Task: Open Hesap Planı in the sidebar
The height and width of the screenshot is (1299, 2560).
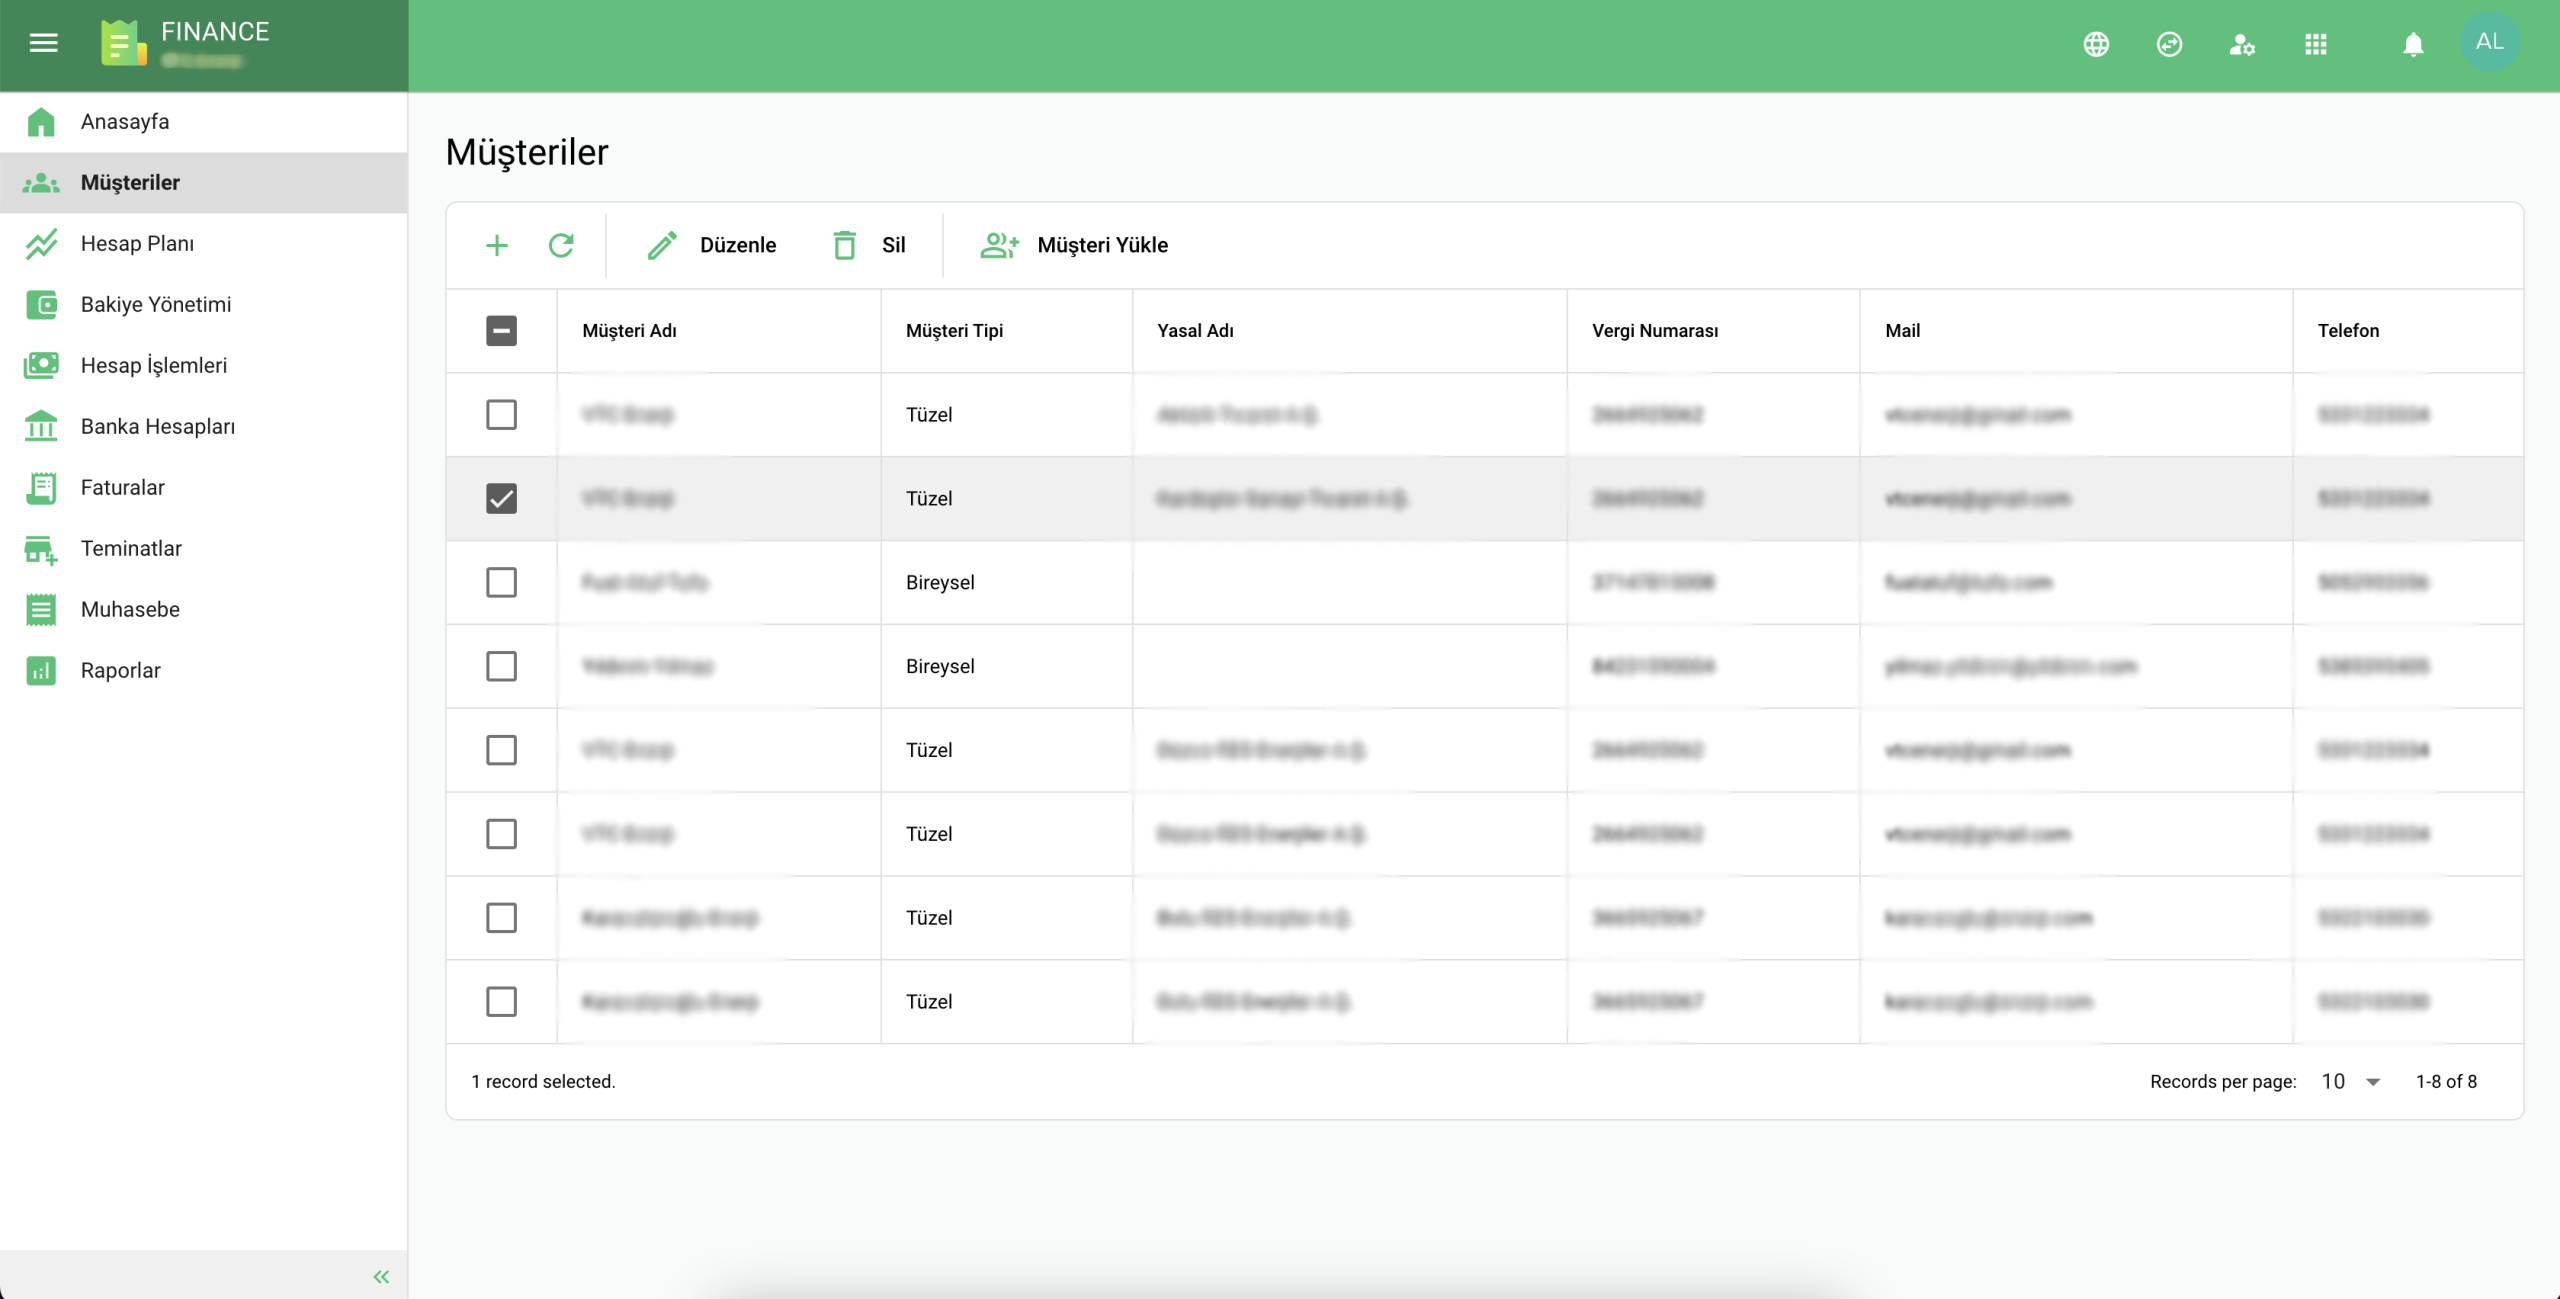Action: pyautogui.click(x=137, y=243)
